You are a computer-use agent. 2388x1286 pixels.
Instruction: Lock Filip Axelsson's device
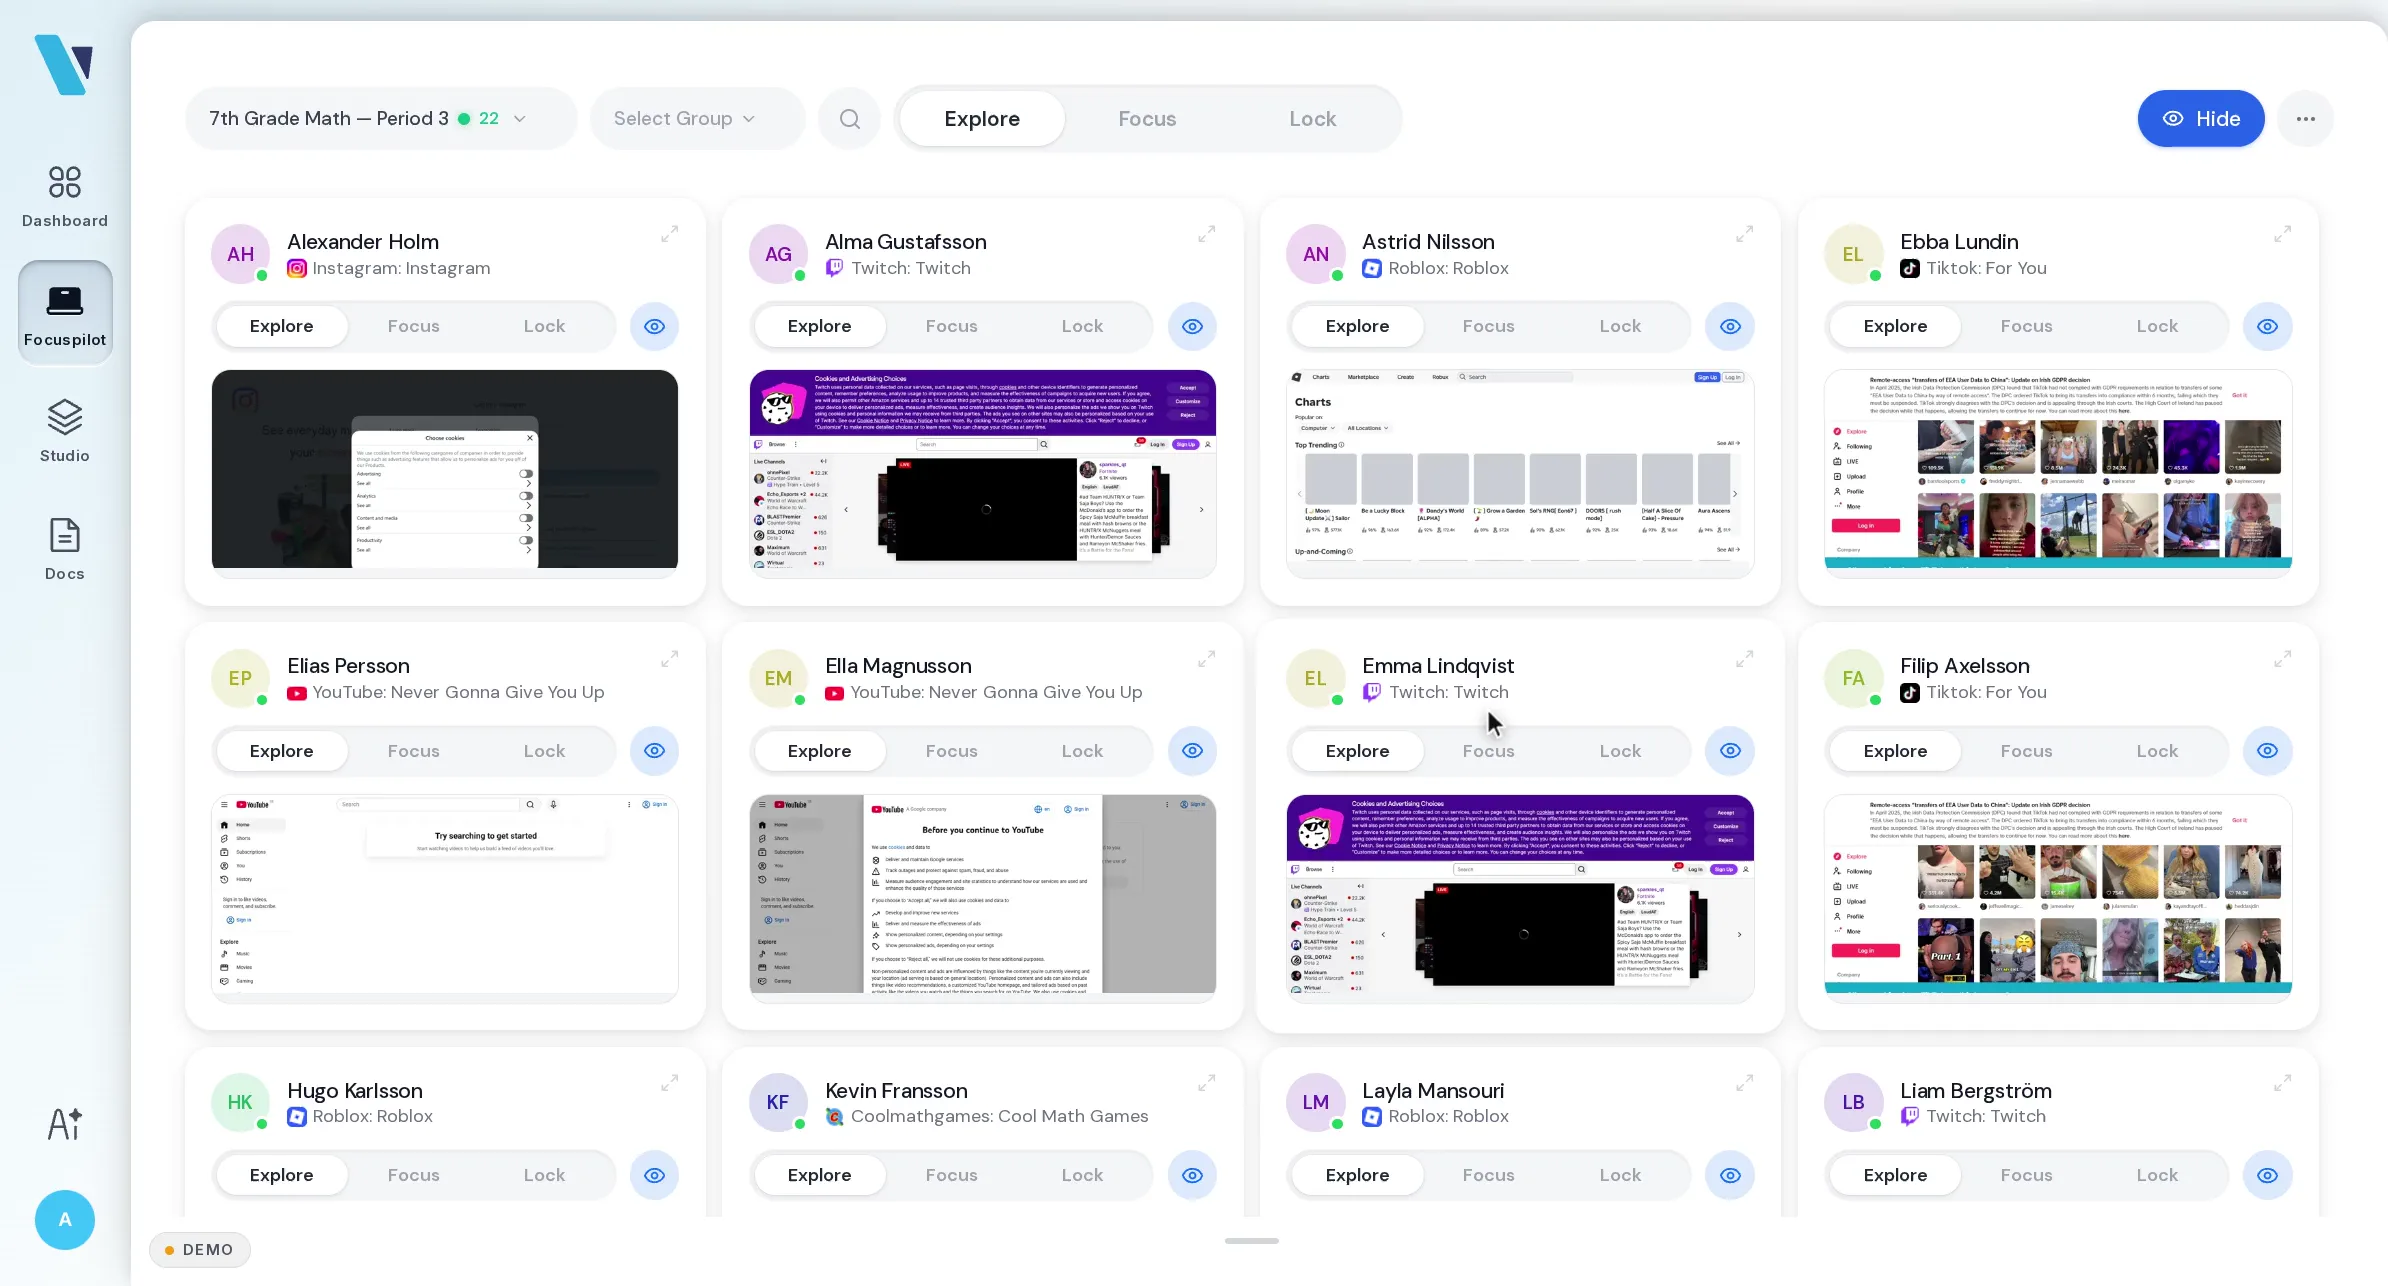2157,751
